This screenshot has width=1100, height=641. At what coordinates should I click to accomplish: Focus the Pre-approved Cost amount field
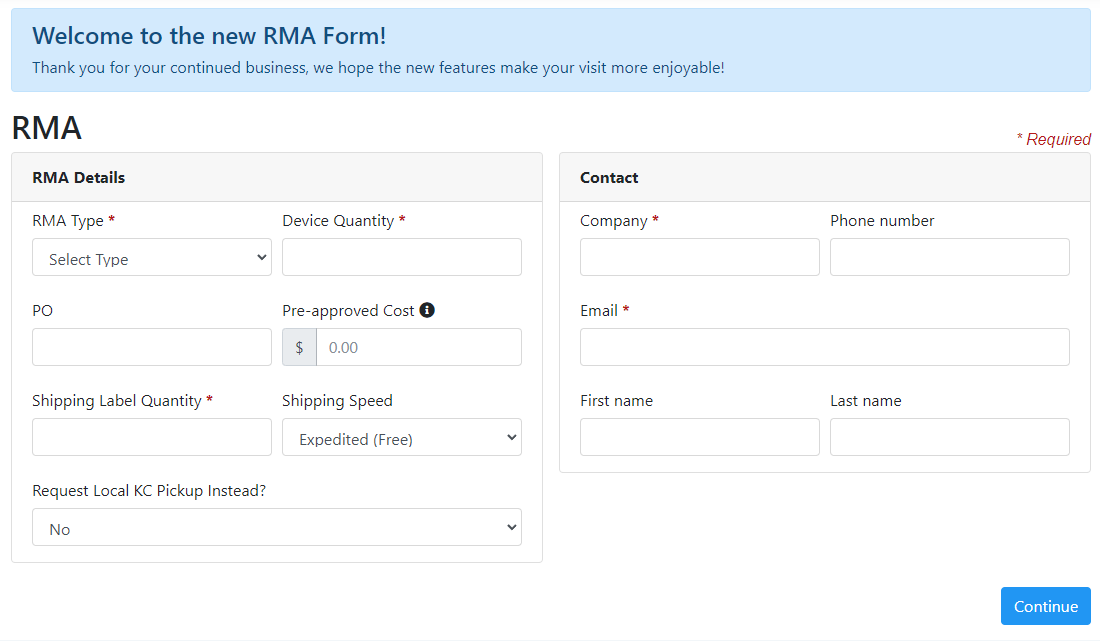[419, 347]
